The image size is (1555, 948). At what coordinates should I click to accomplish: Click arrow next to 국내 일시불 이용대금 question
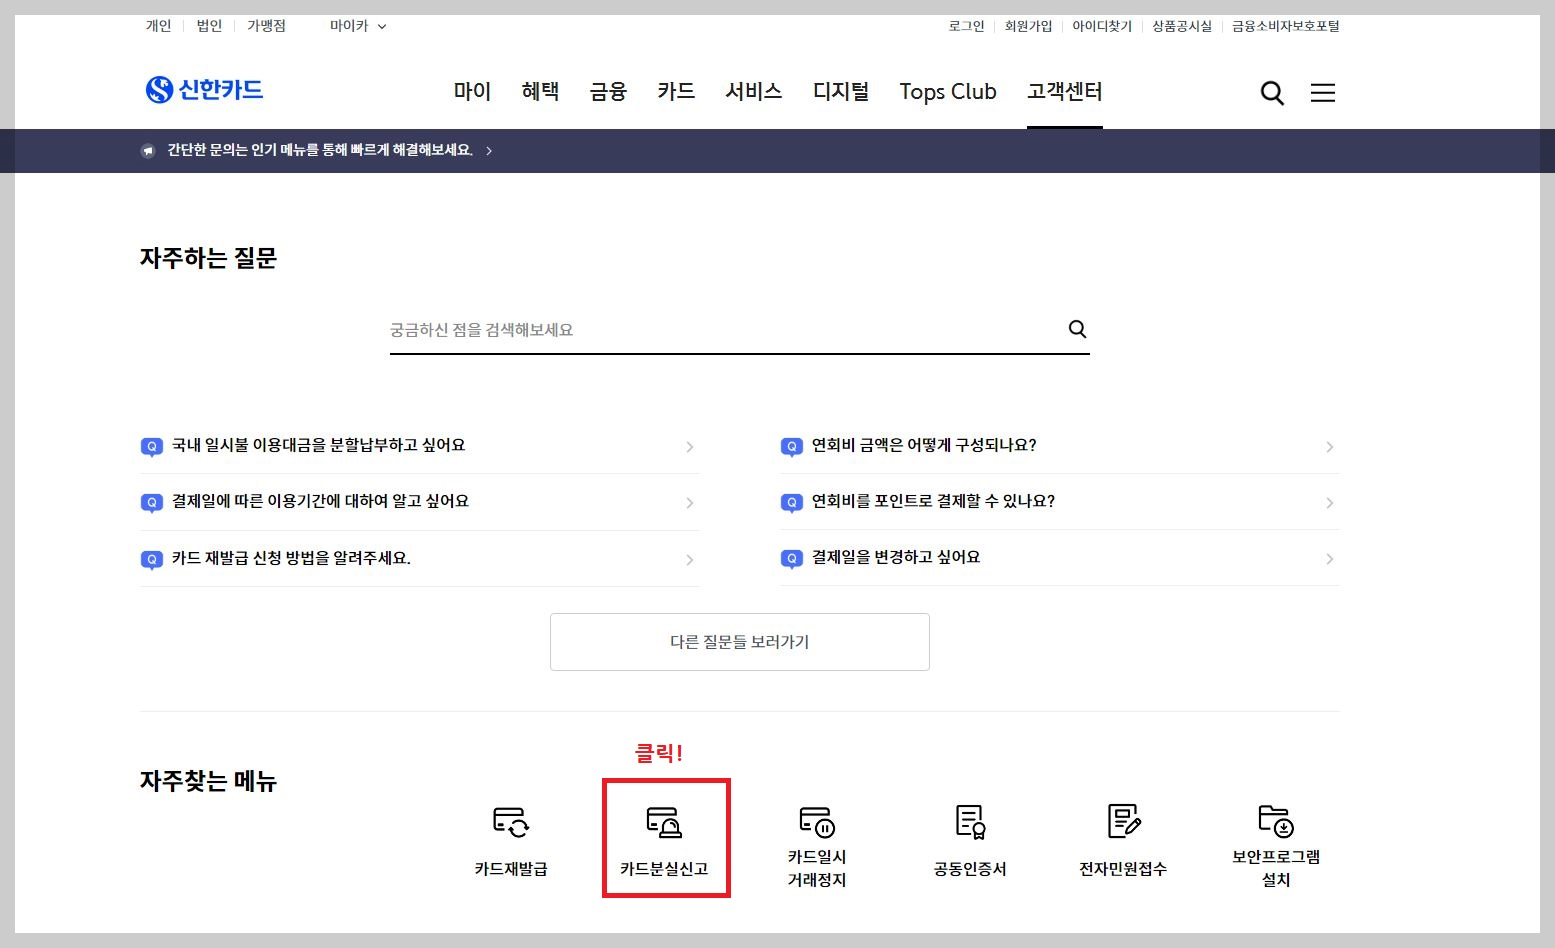tap(689, 447)
